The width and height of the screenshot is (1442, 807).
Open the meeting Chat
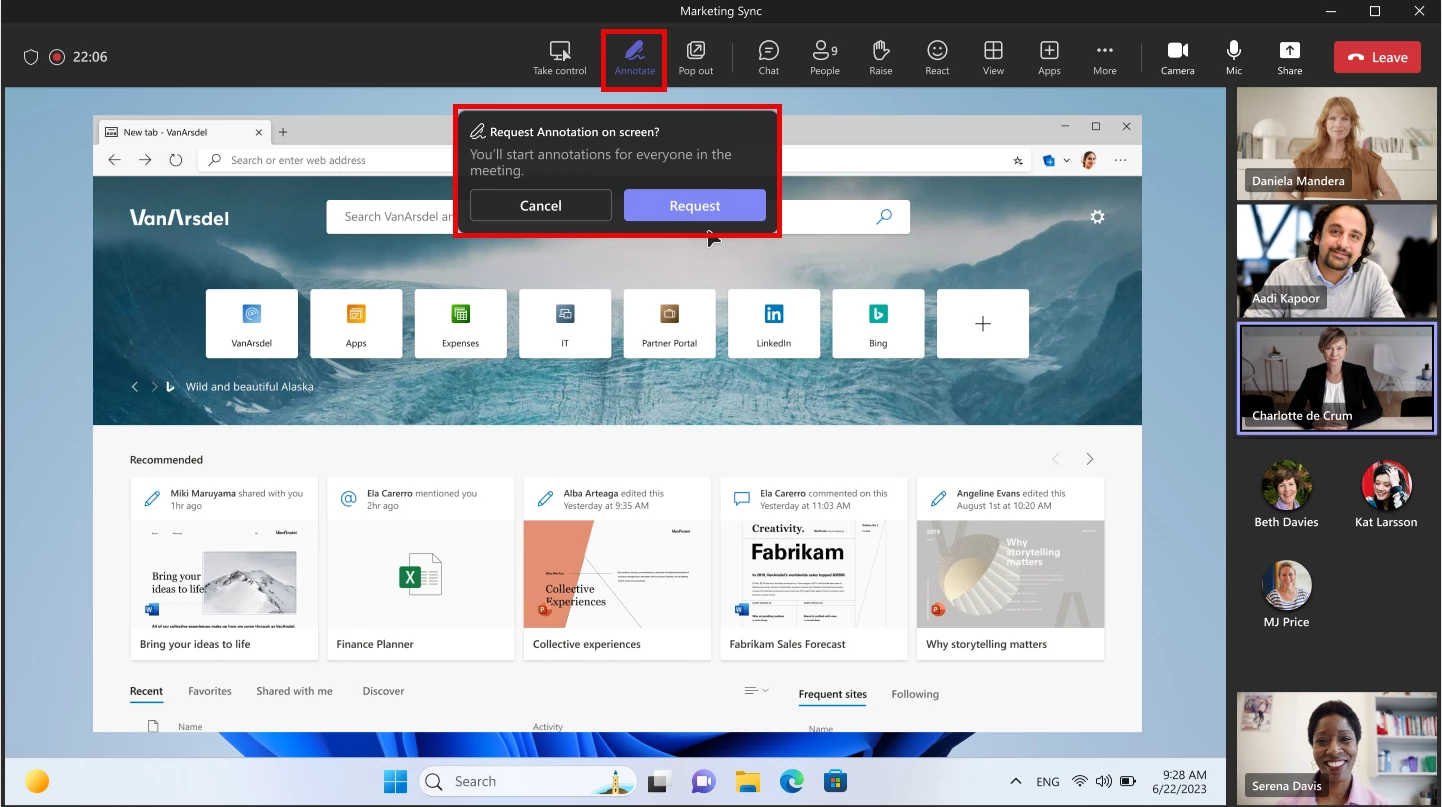[768, 58]
